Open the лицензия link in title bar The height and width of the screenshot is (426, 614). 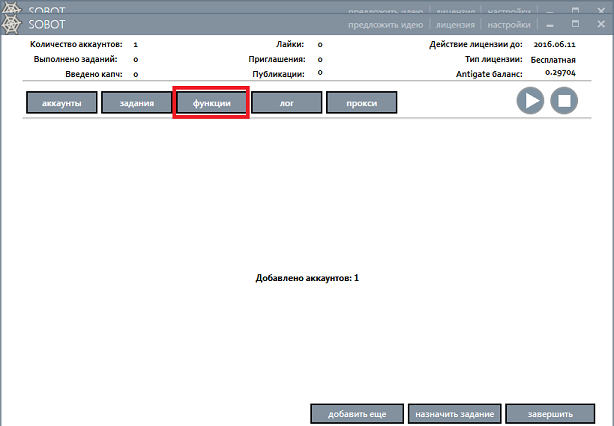point(455,24)
